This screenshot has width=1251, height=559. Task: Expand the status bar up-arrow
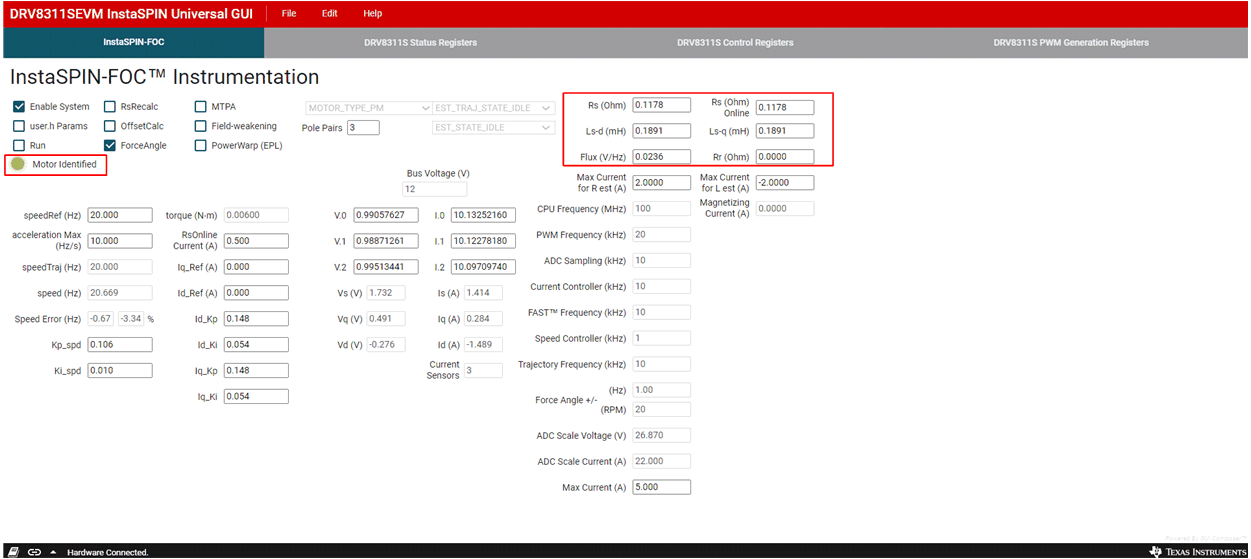pos(53,551)
